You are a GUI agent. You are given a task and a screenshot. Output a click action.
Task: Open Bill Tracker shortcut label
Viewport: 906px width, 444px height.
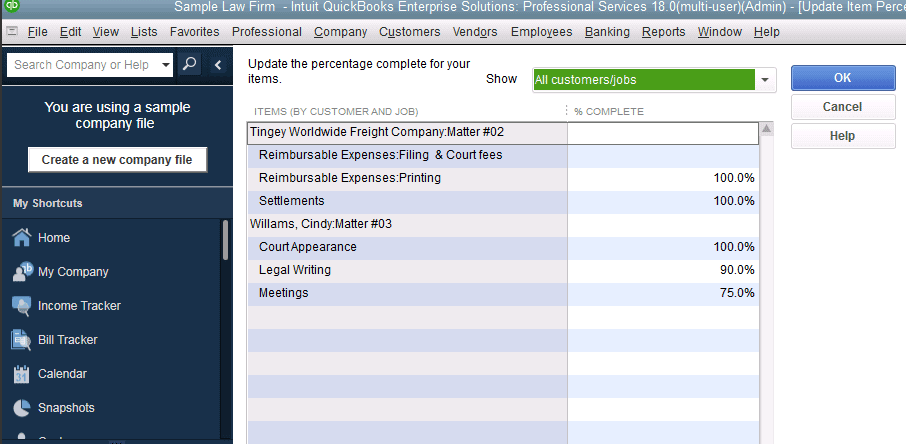68,340
